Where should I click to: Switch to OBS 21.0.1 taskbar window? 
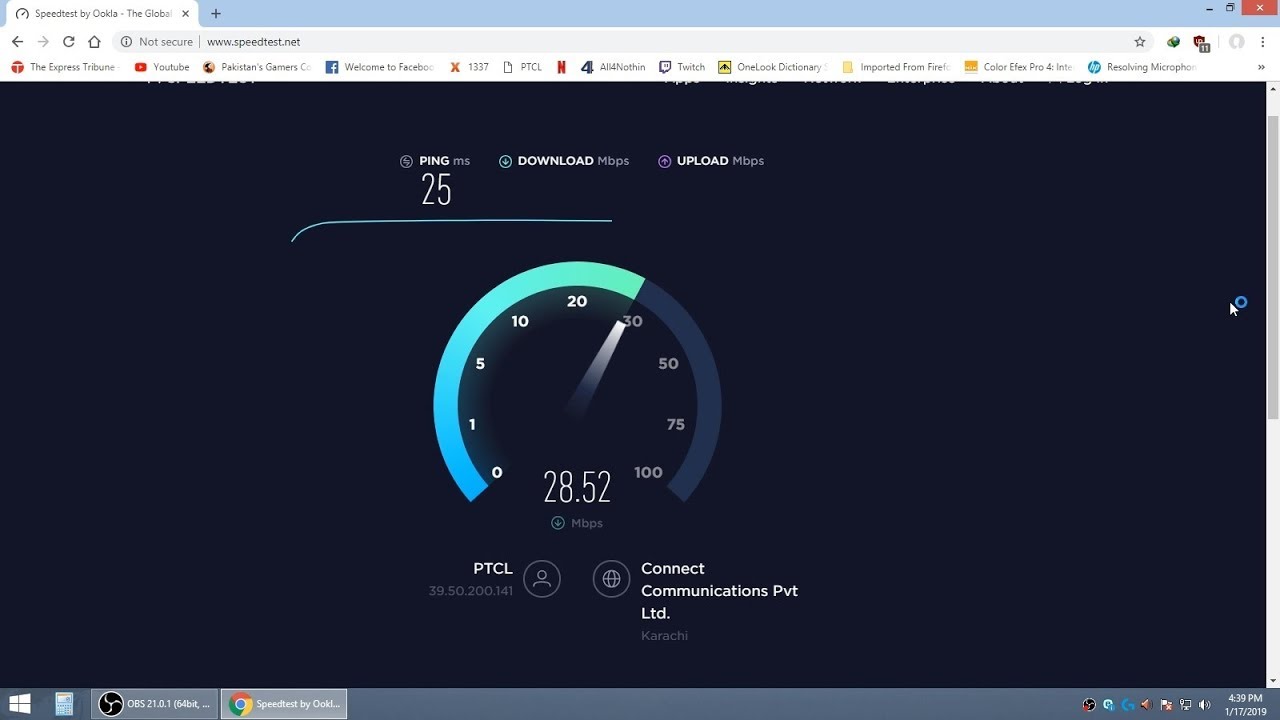(x=155, y=704)
